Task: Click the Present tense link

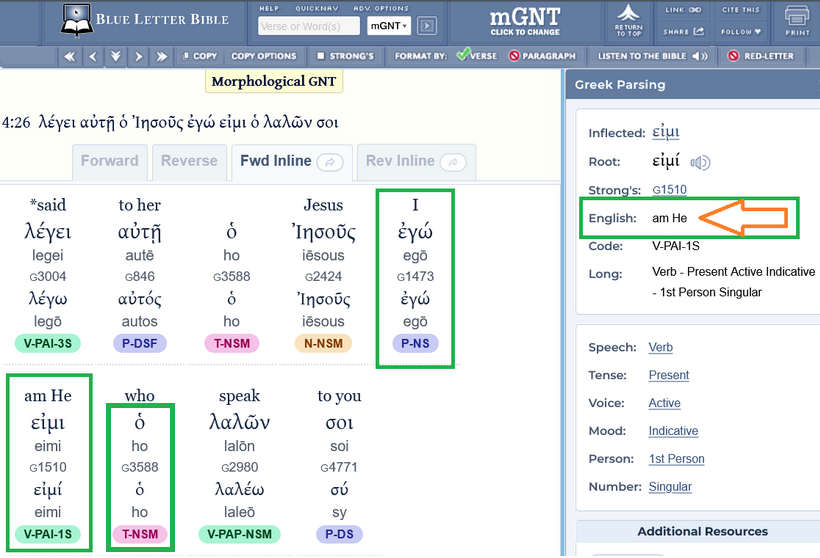Action: [668, 375]
